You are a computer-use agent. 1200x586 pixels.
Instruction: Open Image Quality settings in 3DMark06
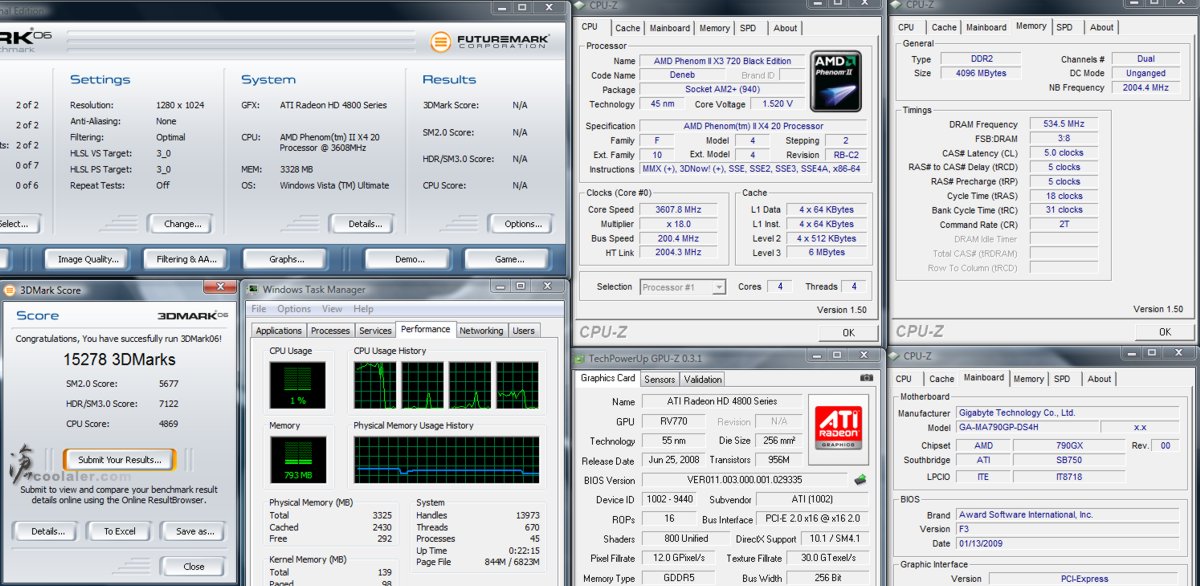coord(88,259)
